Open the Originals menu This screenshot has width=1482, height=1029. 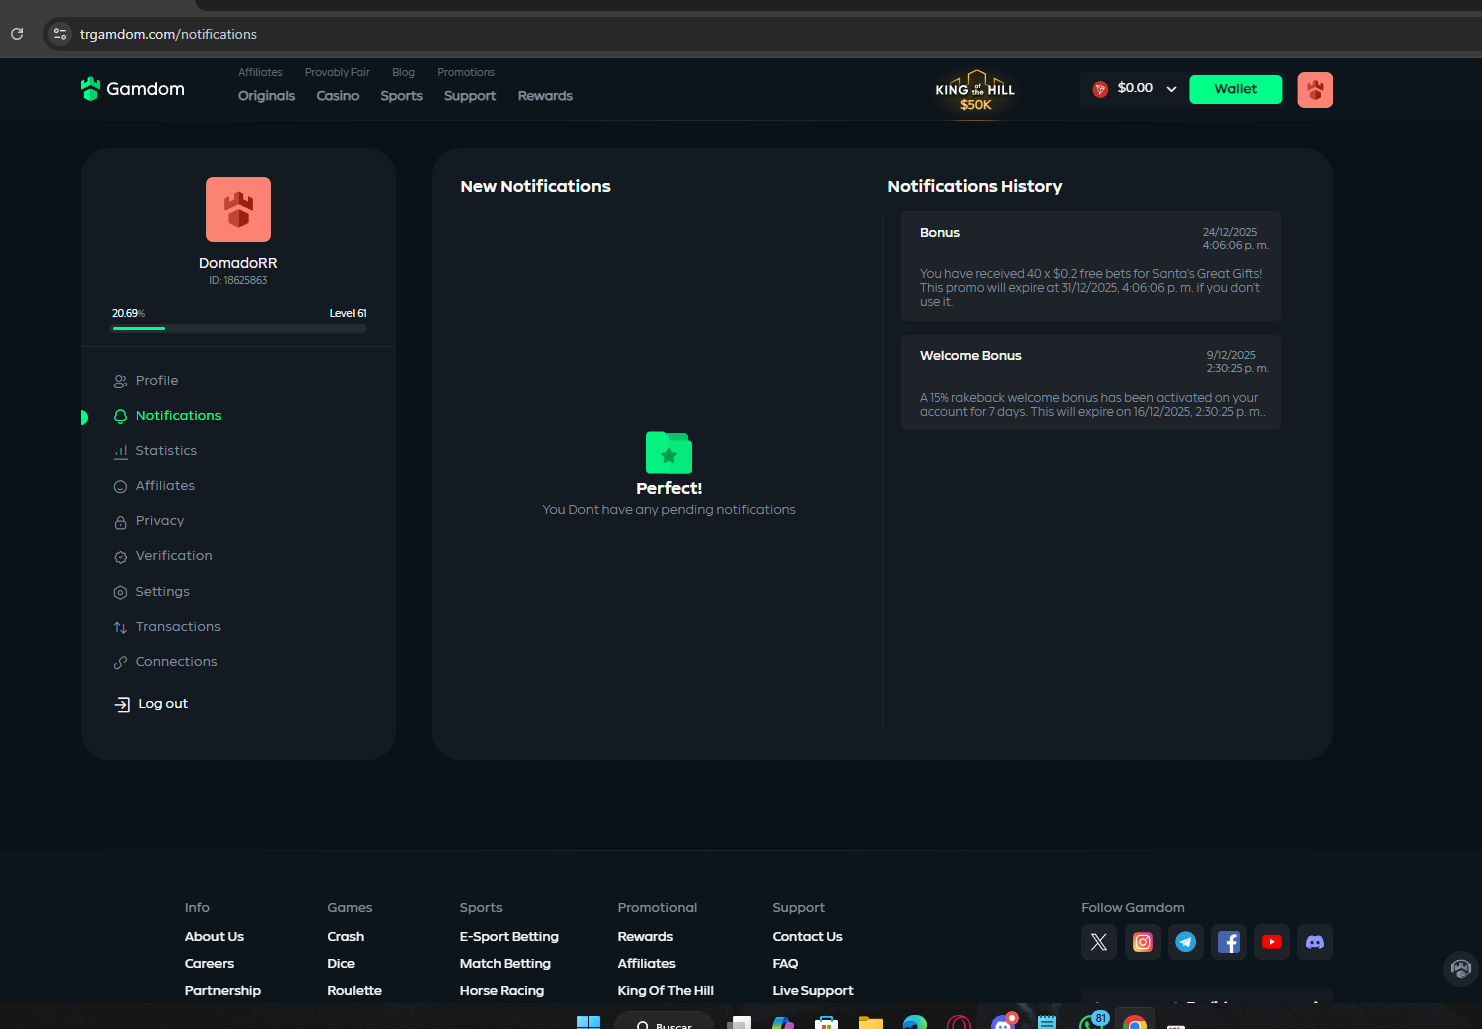tap(266, 96)
